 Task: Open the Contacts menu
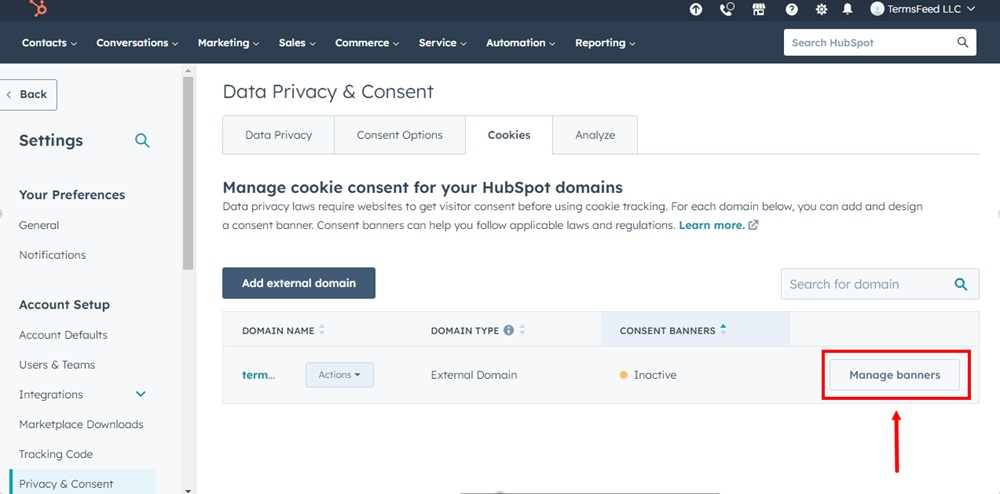[49, 43]
